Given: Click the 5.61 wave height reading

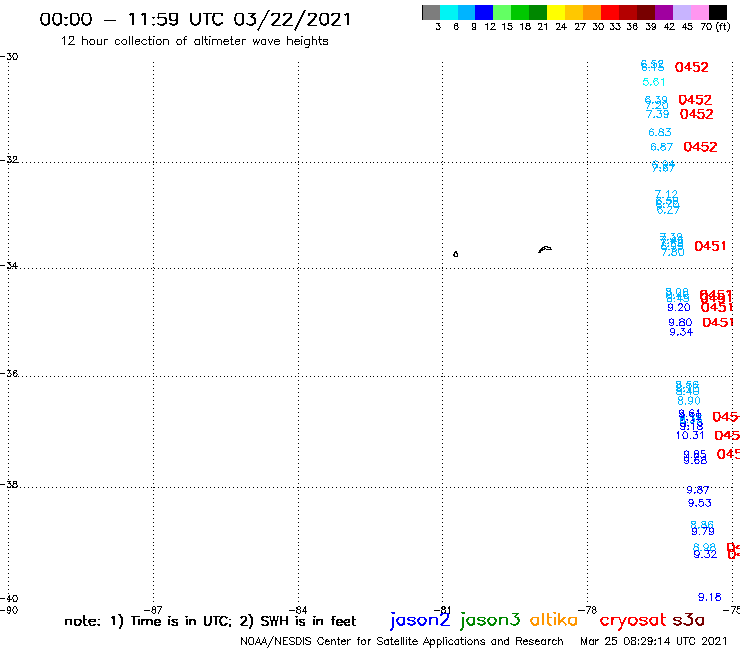Looking at the screenshot, I should (654, 82).
